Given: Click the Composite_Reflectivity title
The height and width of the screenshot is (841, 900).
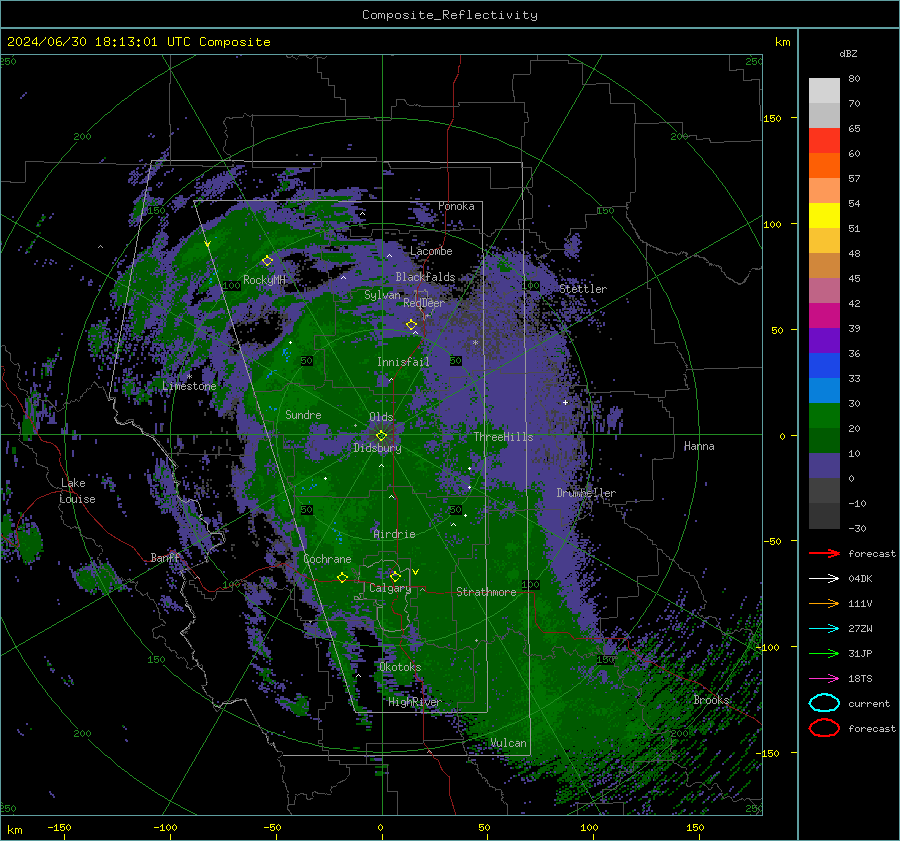Looking at the screenshot, I should coord(450,15).
